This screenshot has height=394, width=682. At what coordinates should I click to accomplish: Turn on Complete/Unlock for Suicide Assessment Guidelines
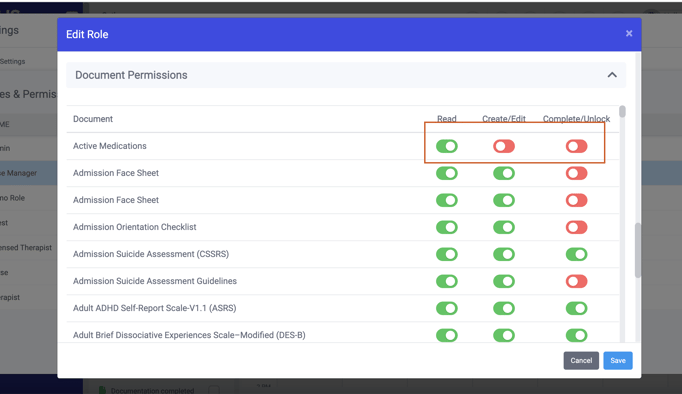pos(576,281)
